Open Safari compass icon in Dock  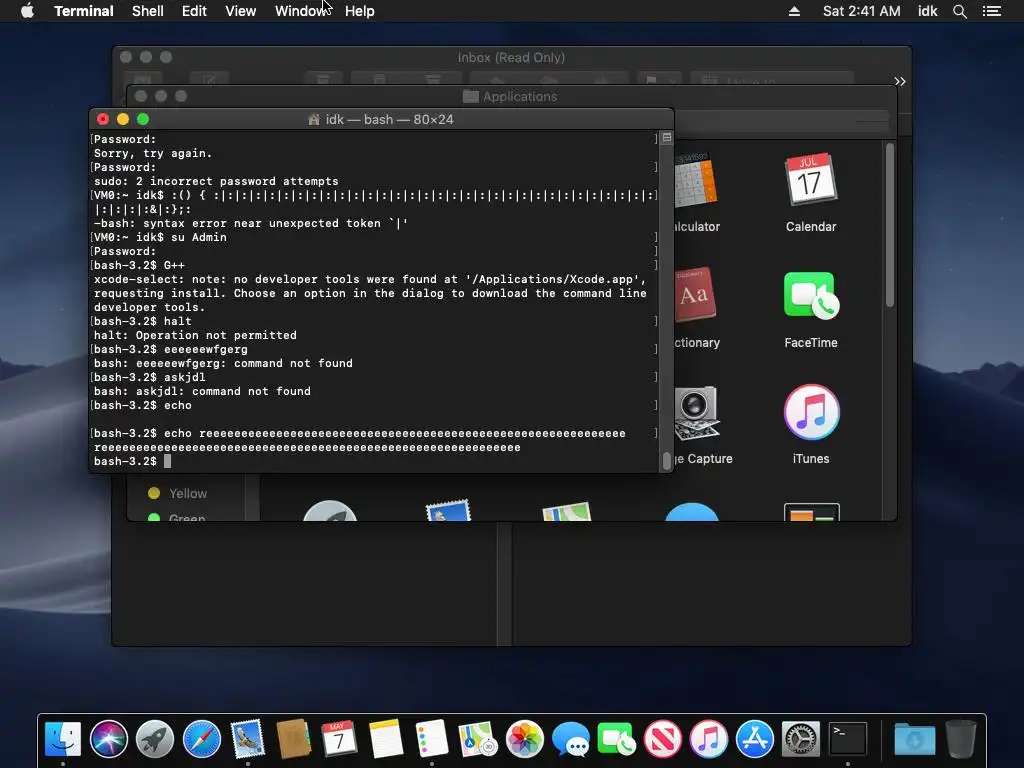pyautogui.click(x=201, y=739)
